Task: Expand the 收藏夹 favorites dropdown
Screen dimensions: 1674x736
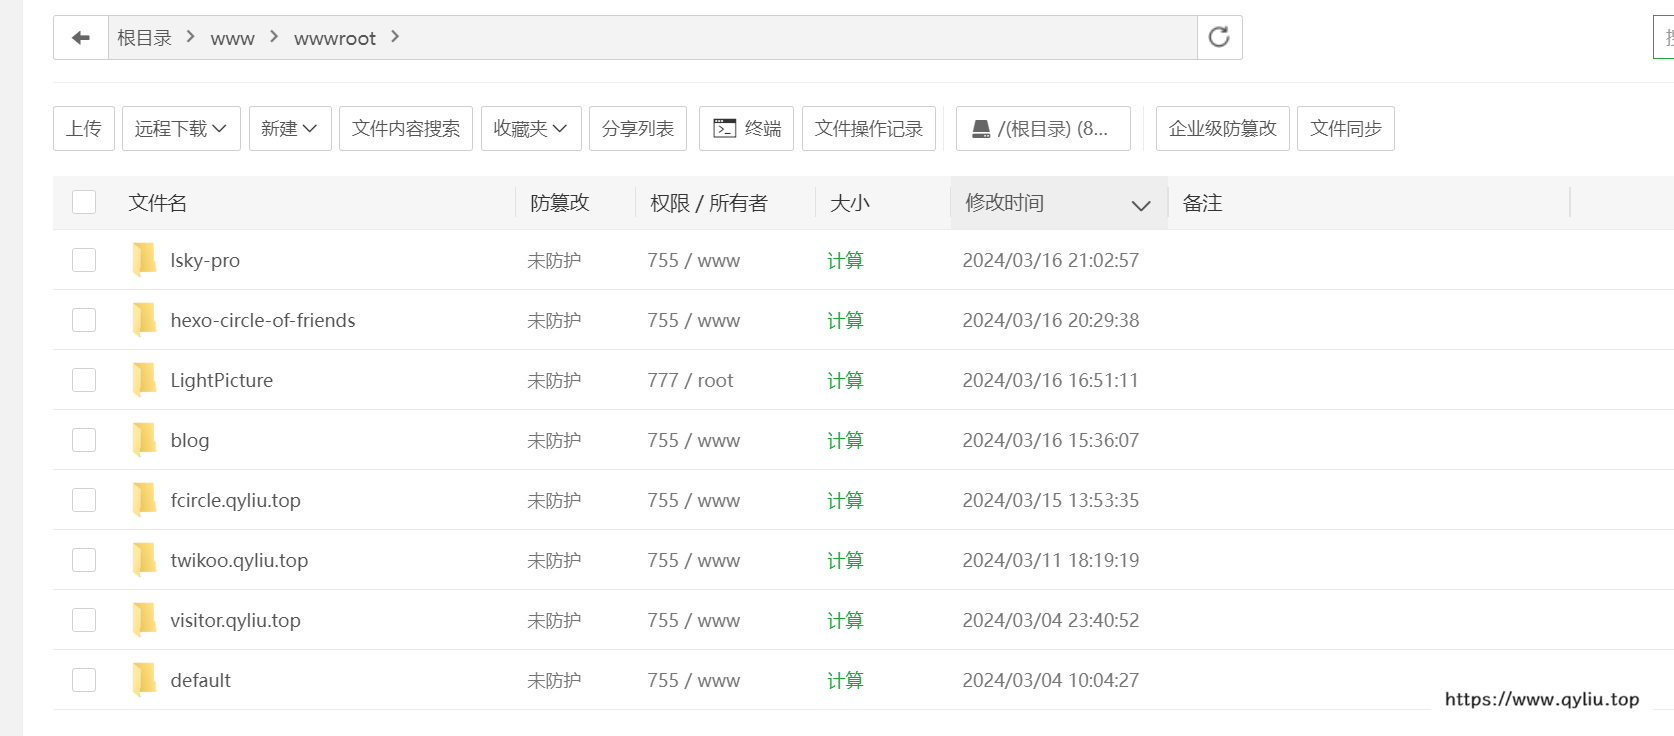Action: pos(531,129)
